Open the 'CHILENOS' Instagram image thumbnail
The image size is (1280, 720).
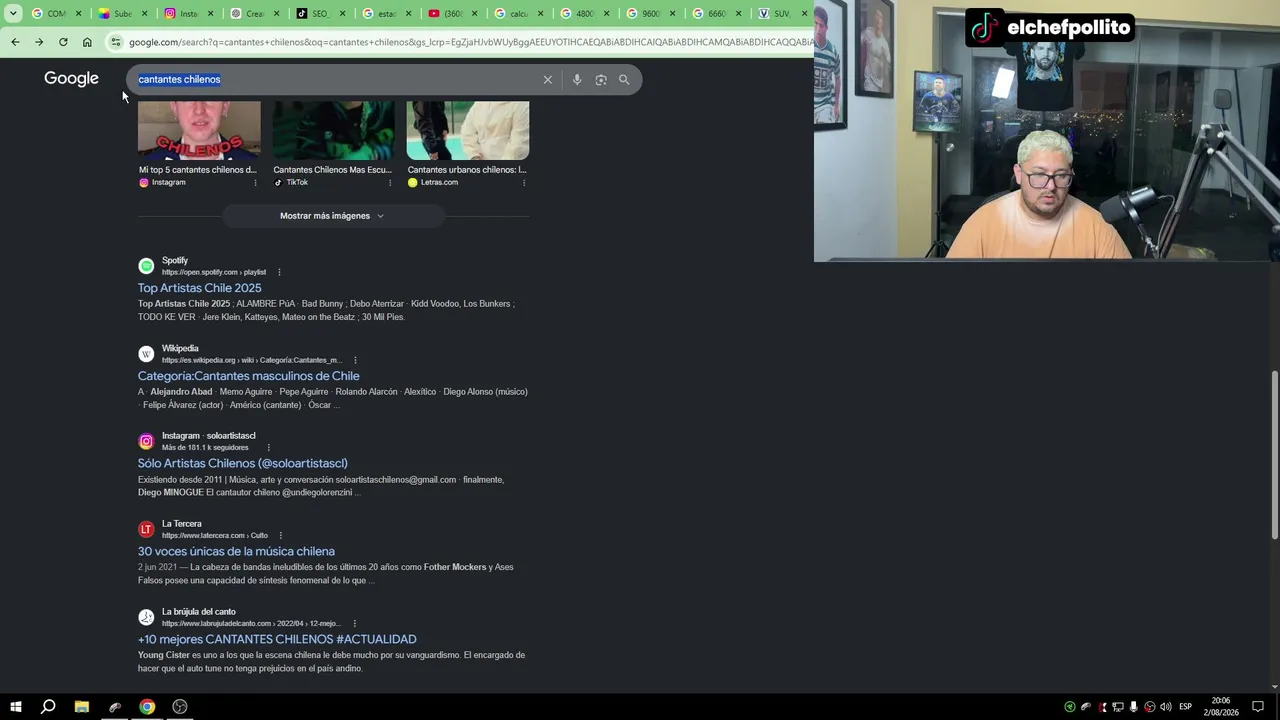coord(199,130)
